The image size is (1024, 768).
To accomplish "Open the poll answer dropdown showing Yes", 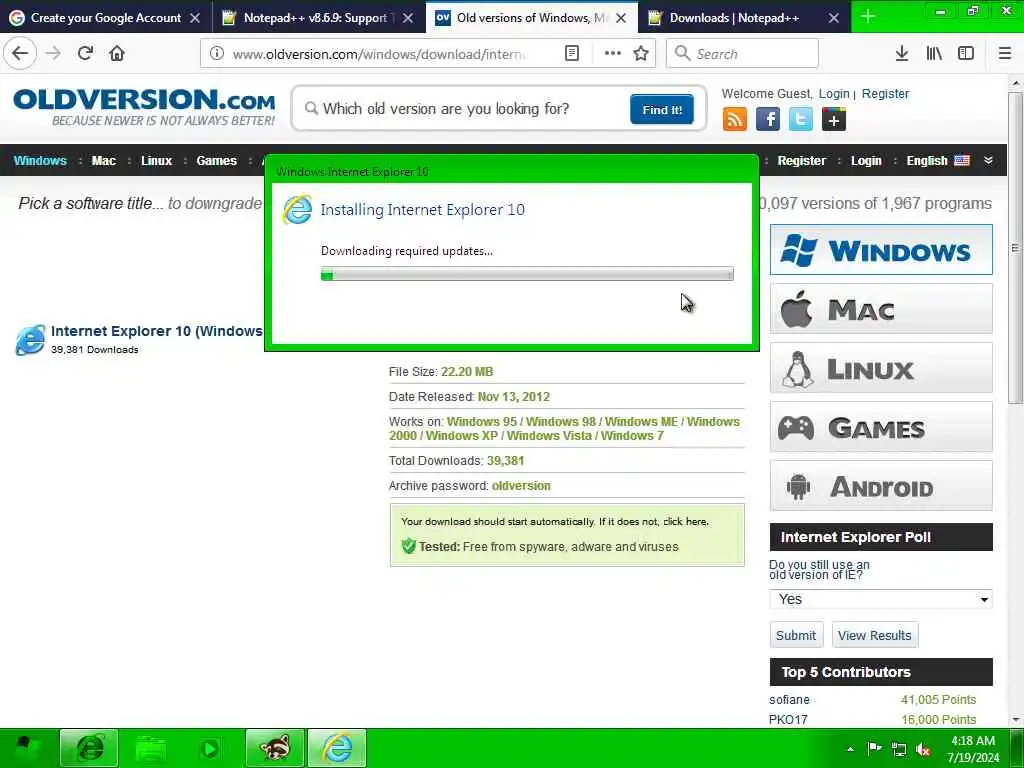I will pos(881,599).
